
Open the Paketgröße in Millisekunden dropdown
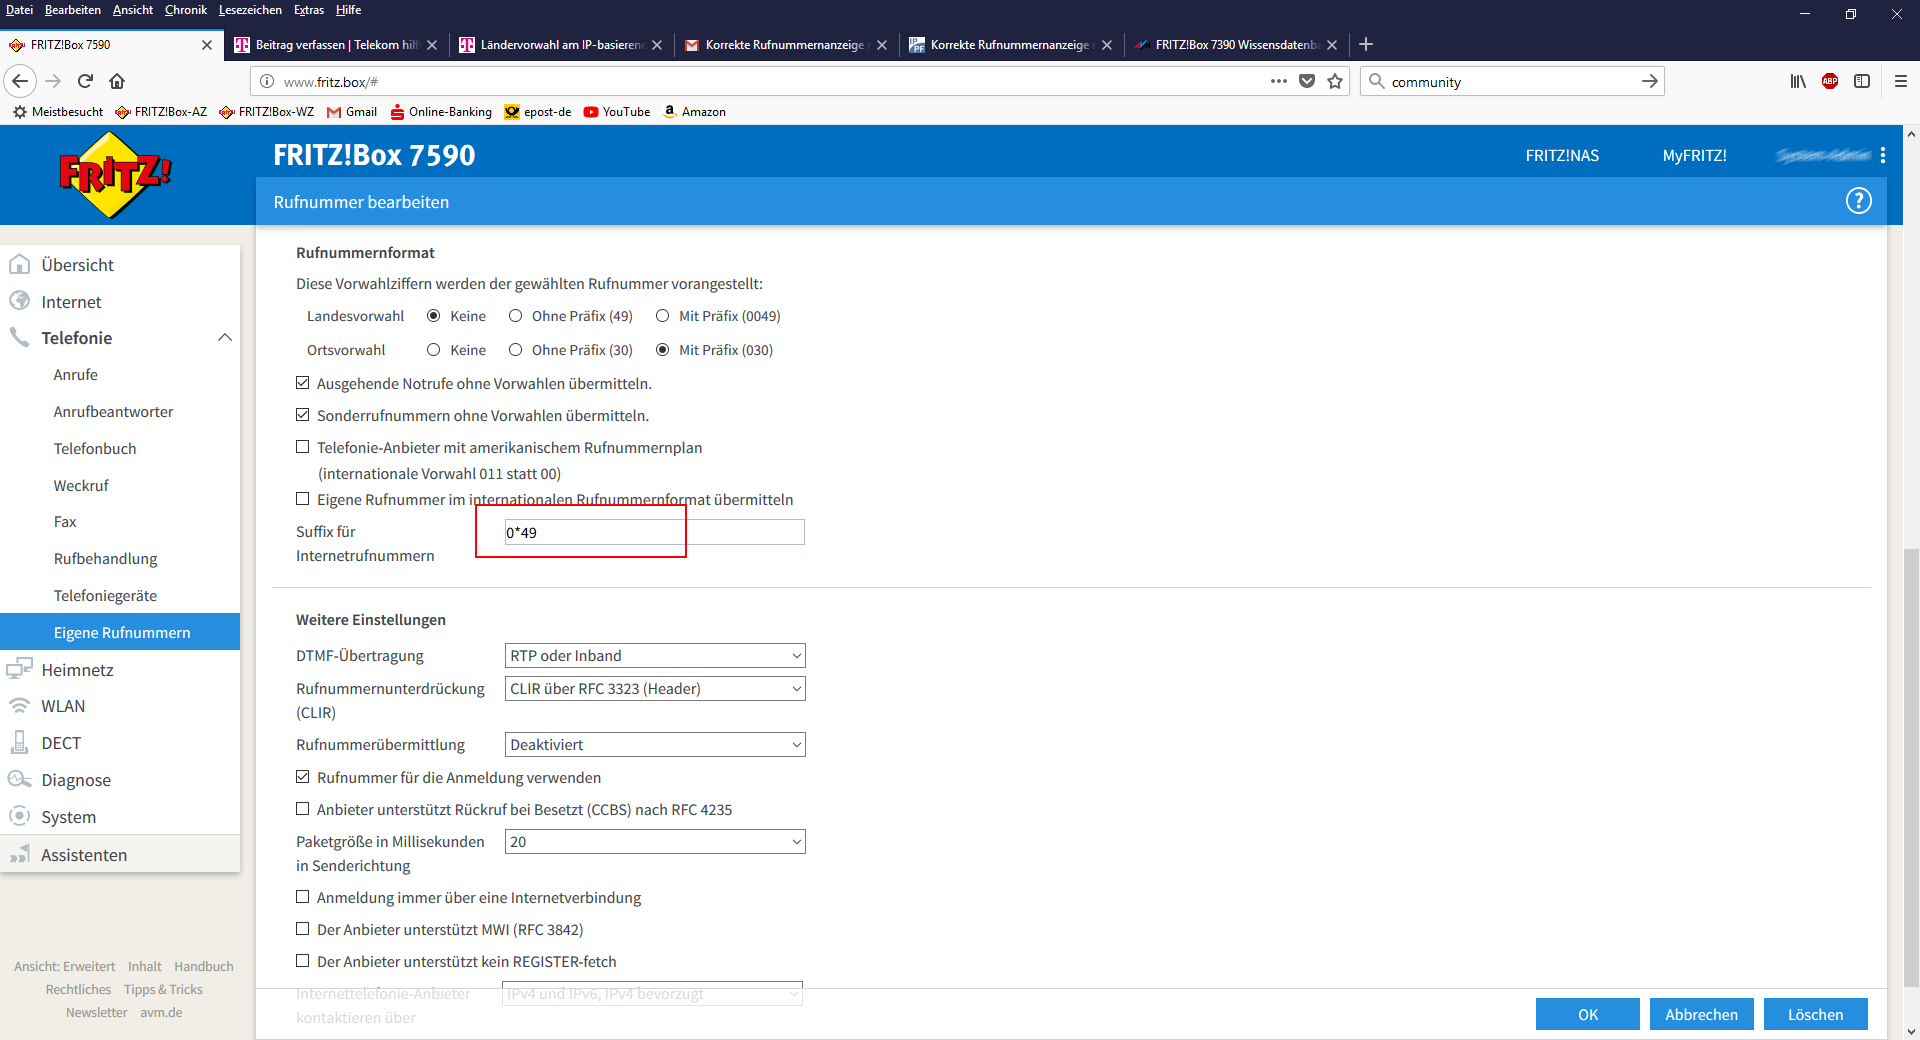pos(655,842)
